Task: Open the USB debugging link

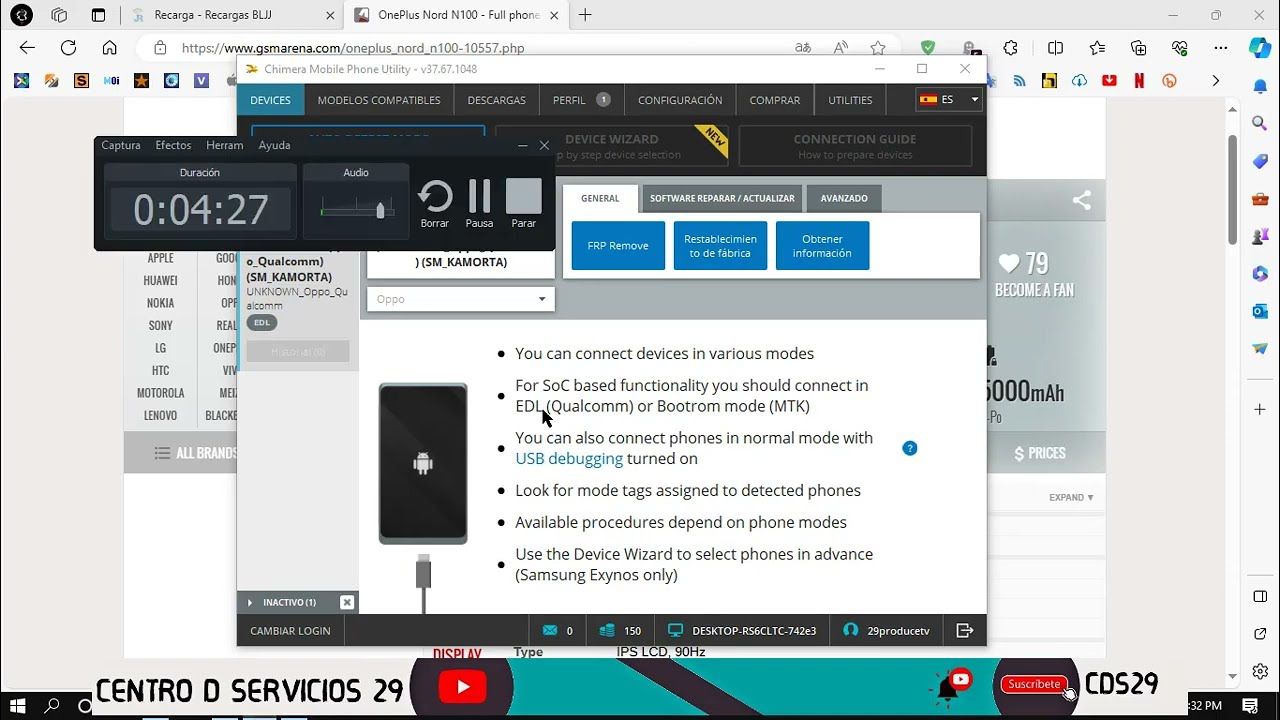Action: (569, 459)
